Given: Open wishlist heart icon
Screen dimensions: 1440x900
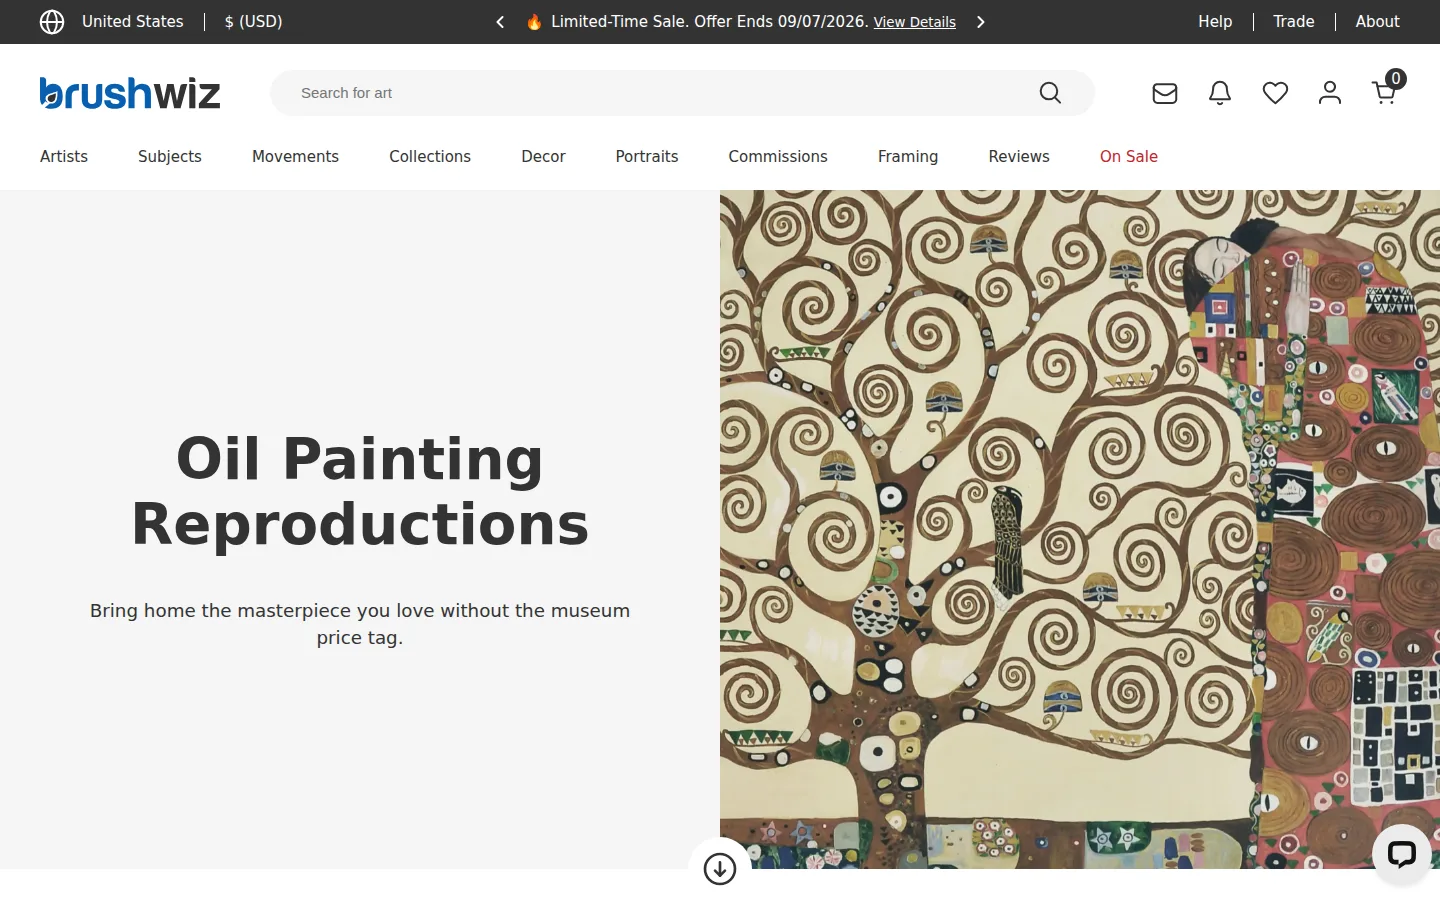Looking at the screenshot, I should coord(1275,93).
